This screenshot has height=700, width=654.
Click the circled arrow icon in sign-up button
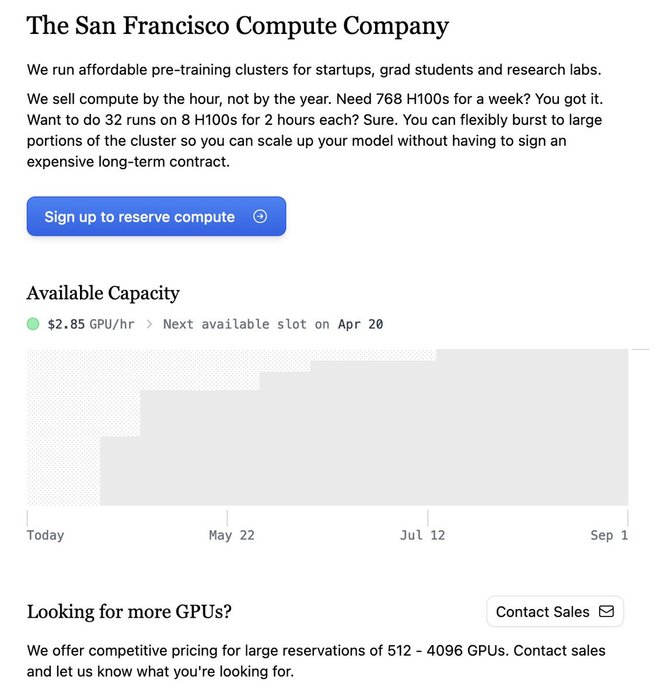[x=260, y=216]
